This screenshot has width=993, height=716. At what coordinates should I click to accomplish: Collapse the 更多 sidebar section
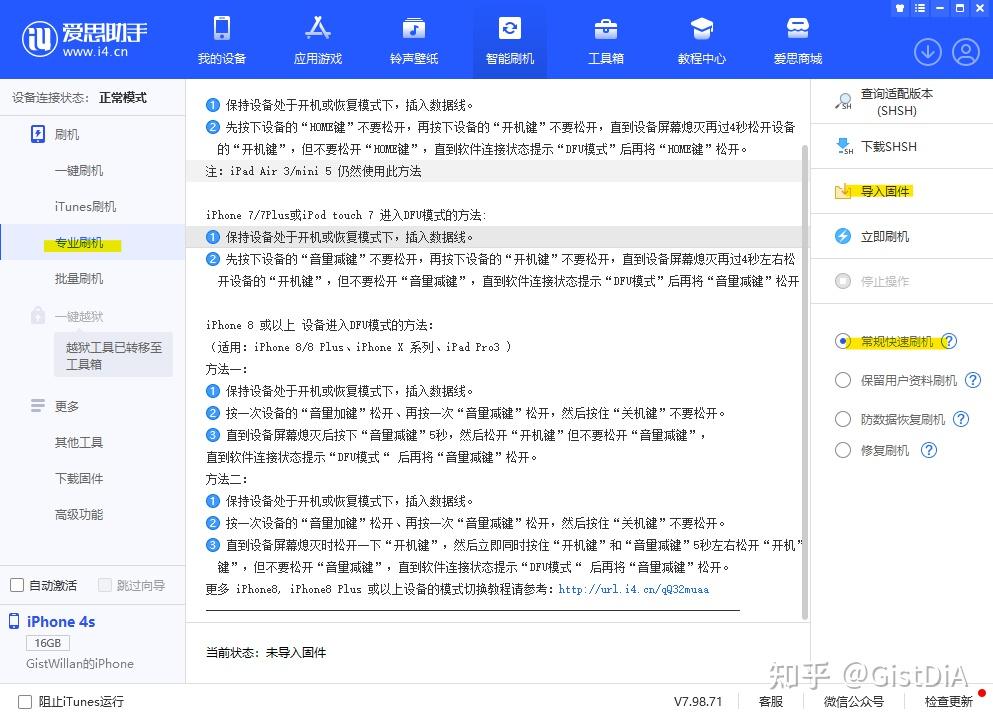coord(66,406)
